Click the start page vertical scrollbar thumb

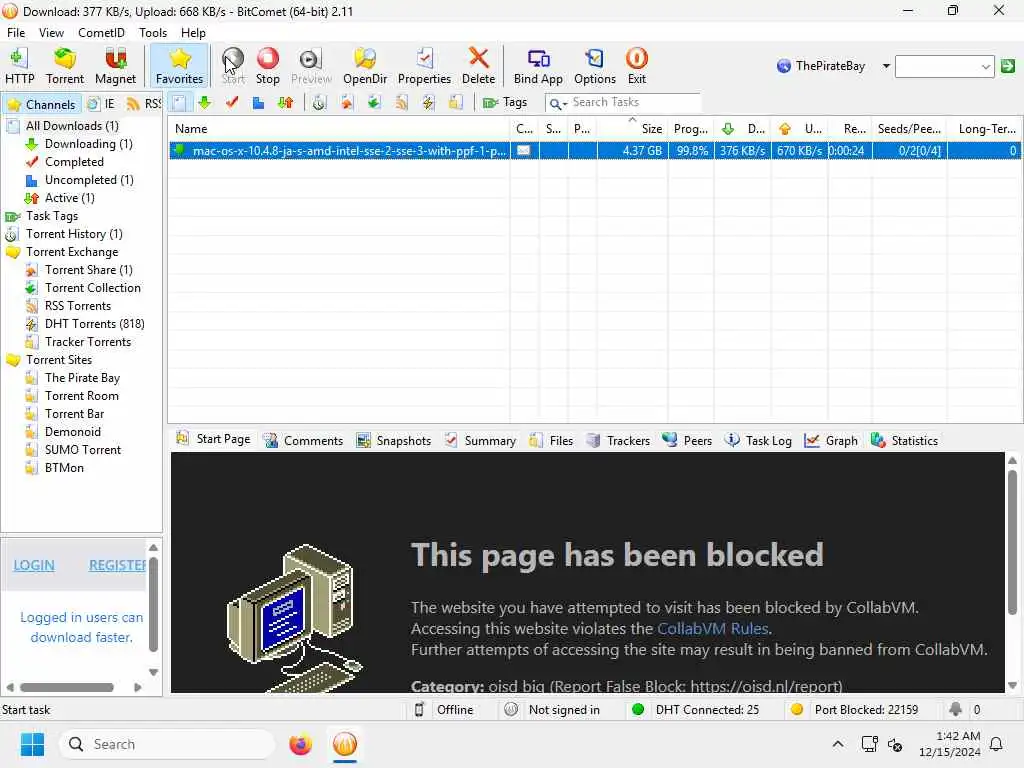tap(1012, 542)
